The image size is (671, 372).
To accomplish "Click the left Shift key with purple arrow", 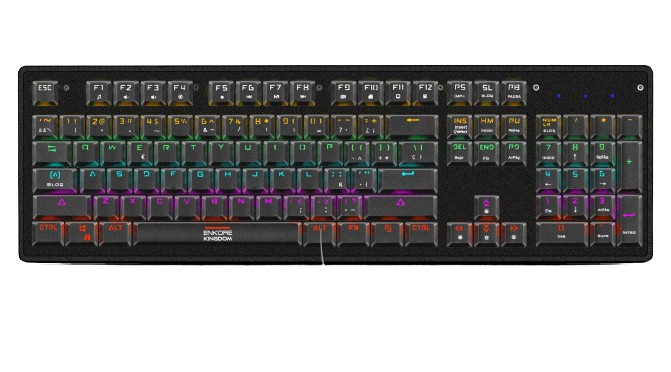I will 62,206.
